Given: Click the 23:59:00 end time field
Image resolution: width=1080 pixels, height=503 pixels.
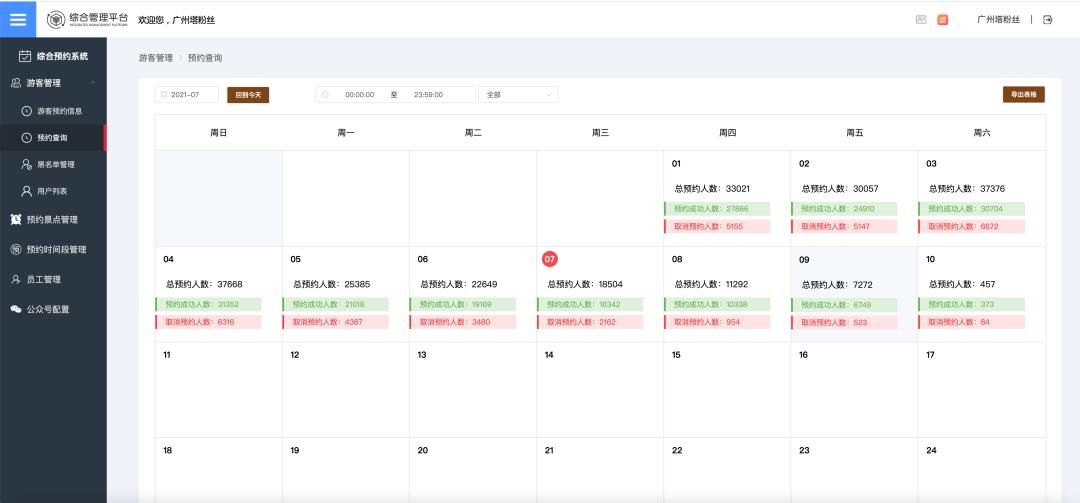Looking at the screenshot, I should tap(428, 94).
